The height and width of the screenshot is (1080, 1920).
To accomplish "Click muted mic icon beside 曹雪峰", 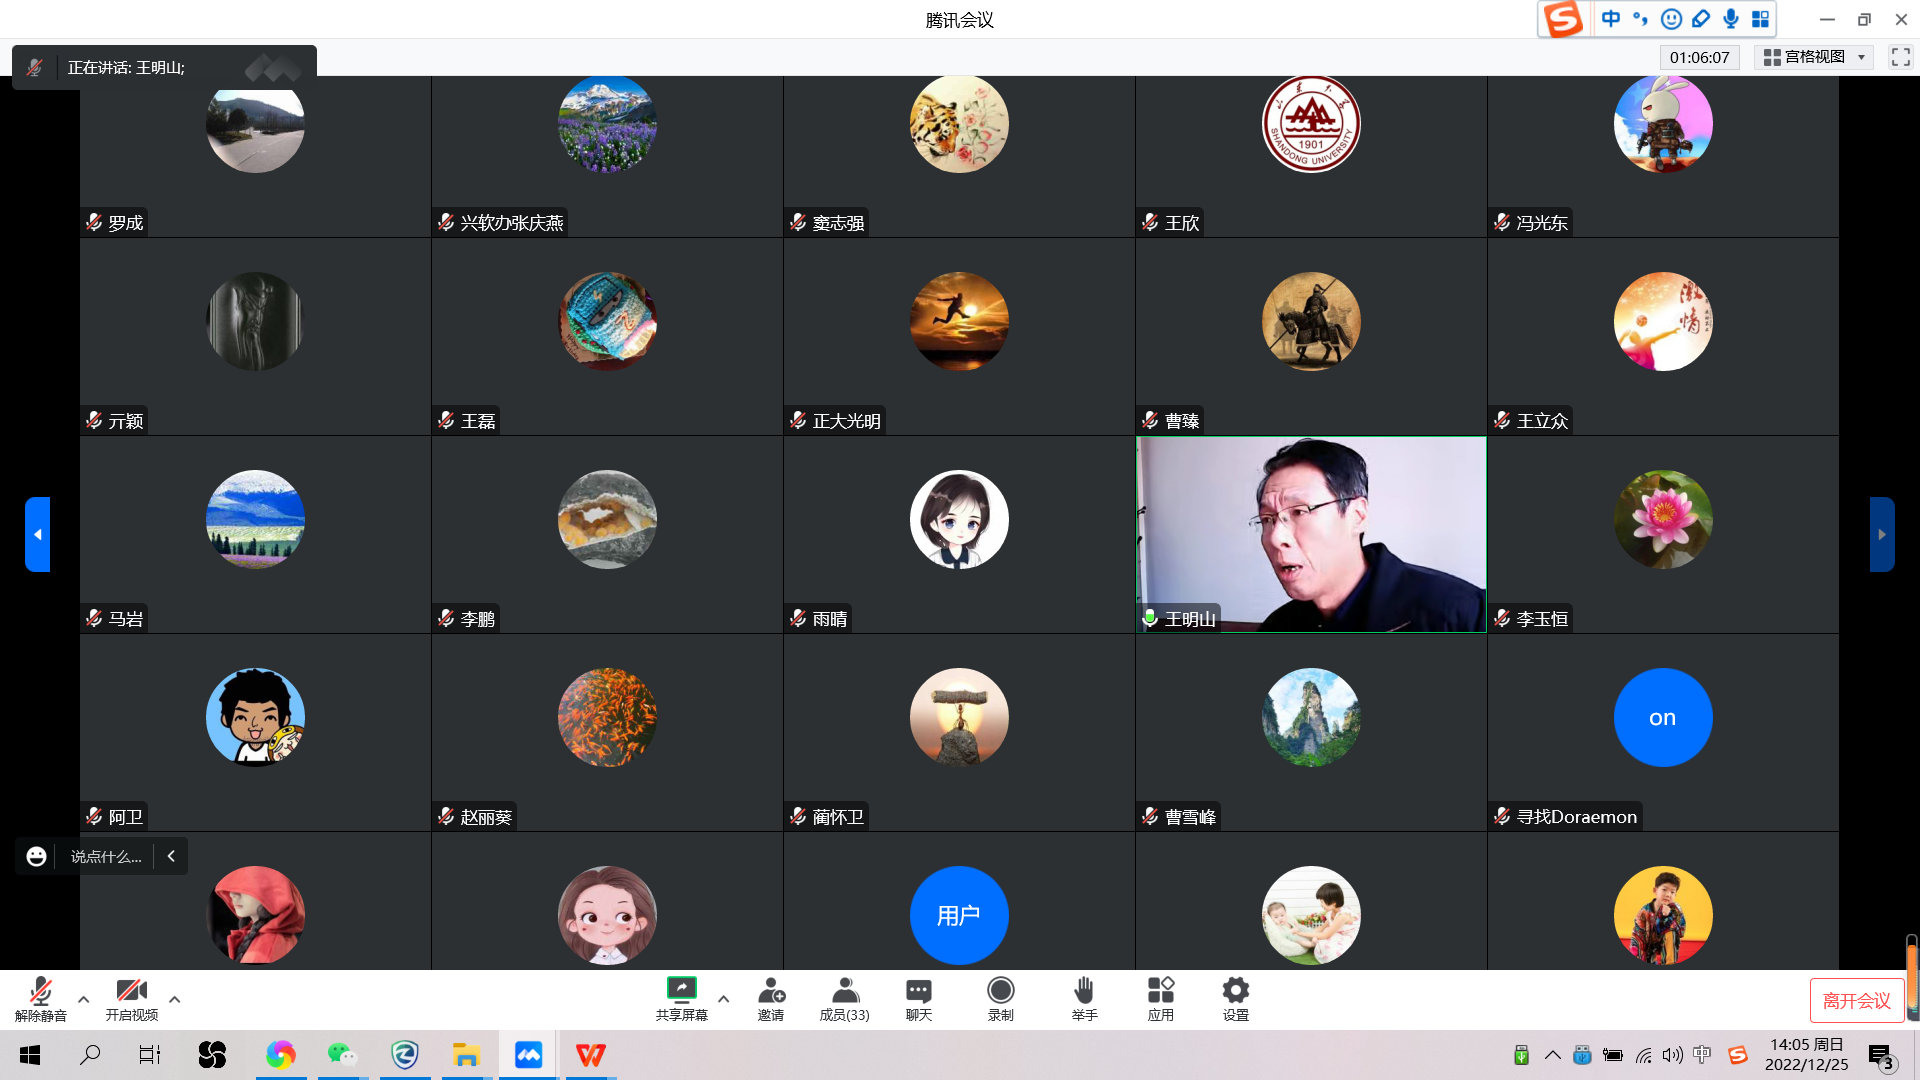I will (x=1150, y=816).
